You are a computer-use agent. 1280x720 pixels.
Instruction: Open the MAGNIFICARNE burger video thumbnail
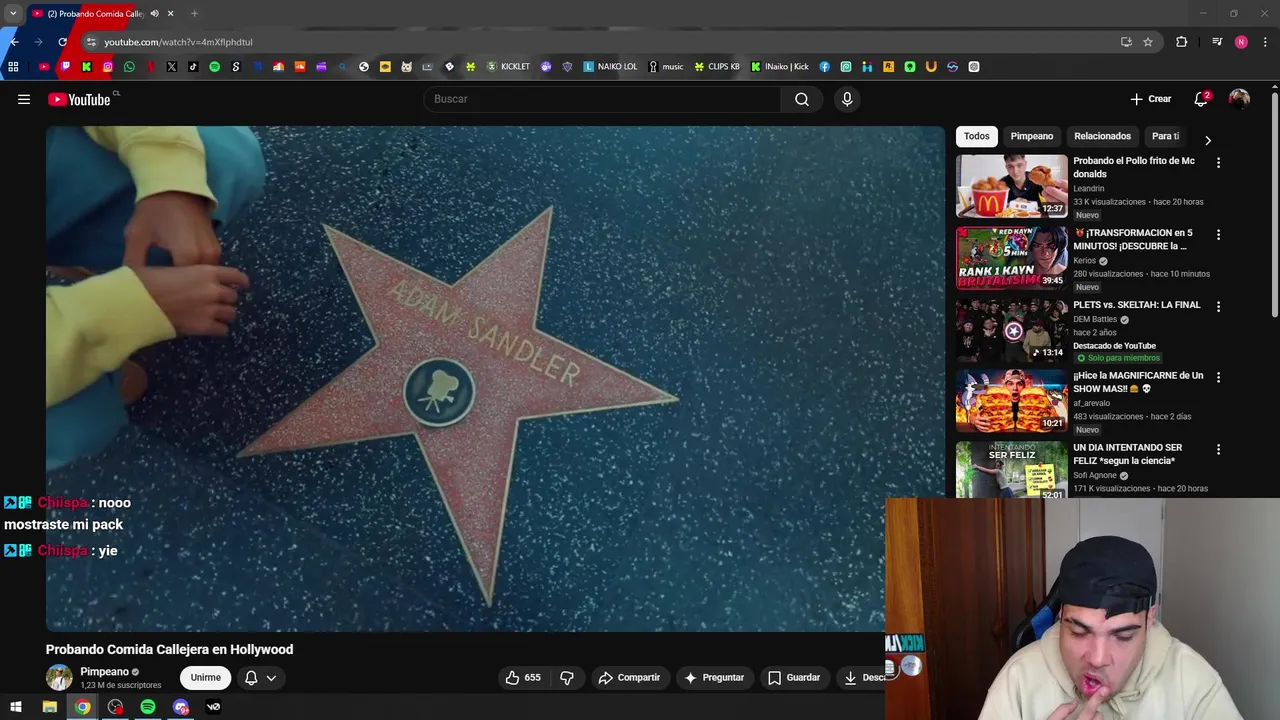point(1012,401)
